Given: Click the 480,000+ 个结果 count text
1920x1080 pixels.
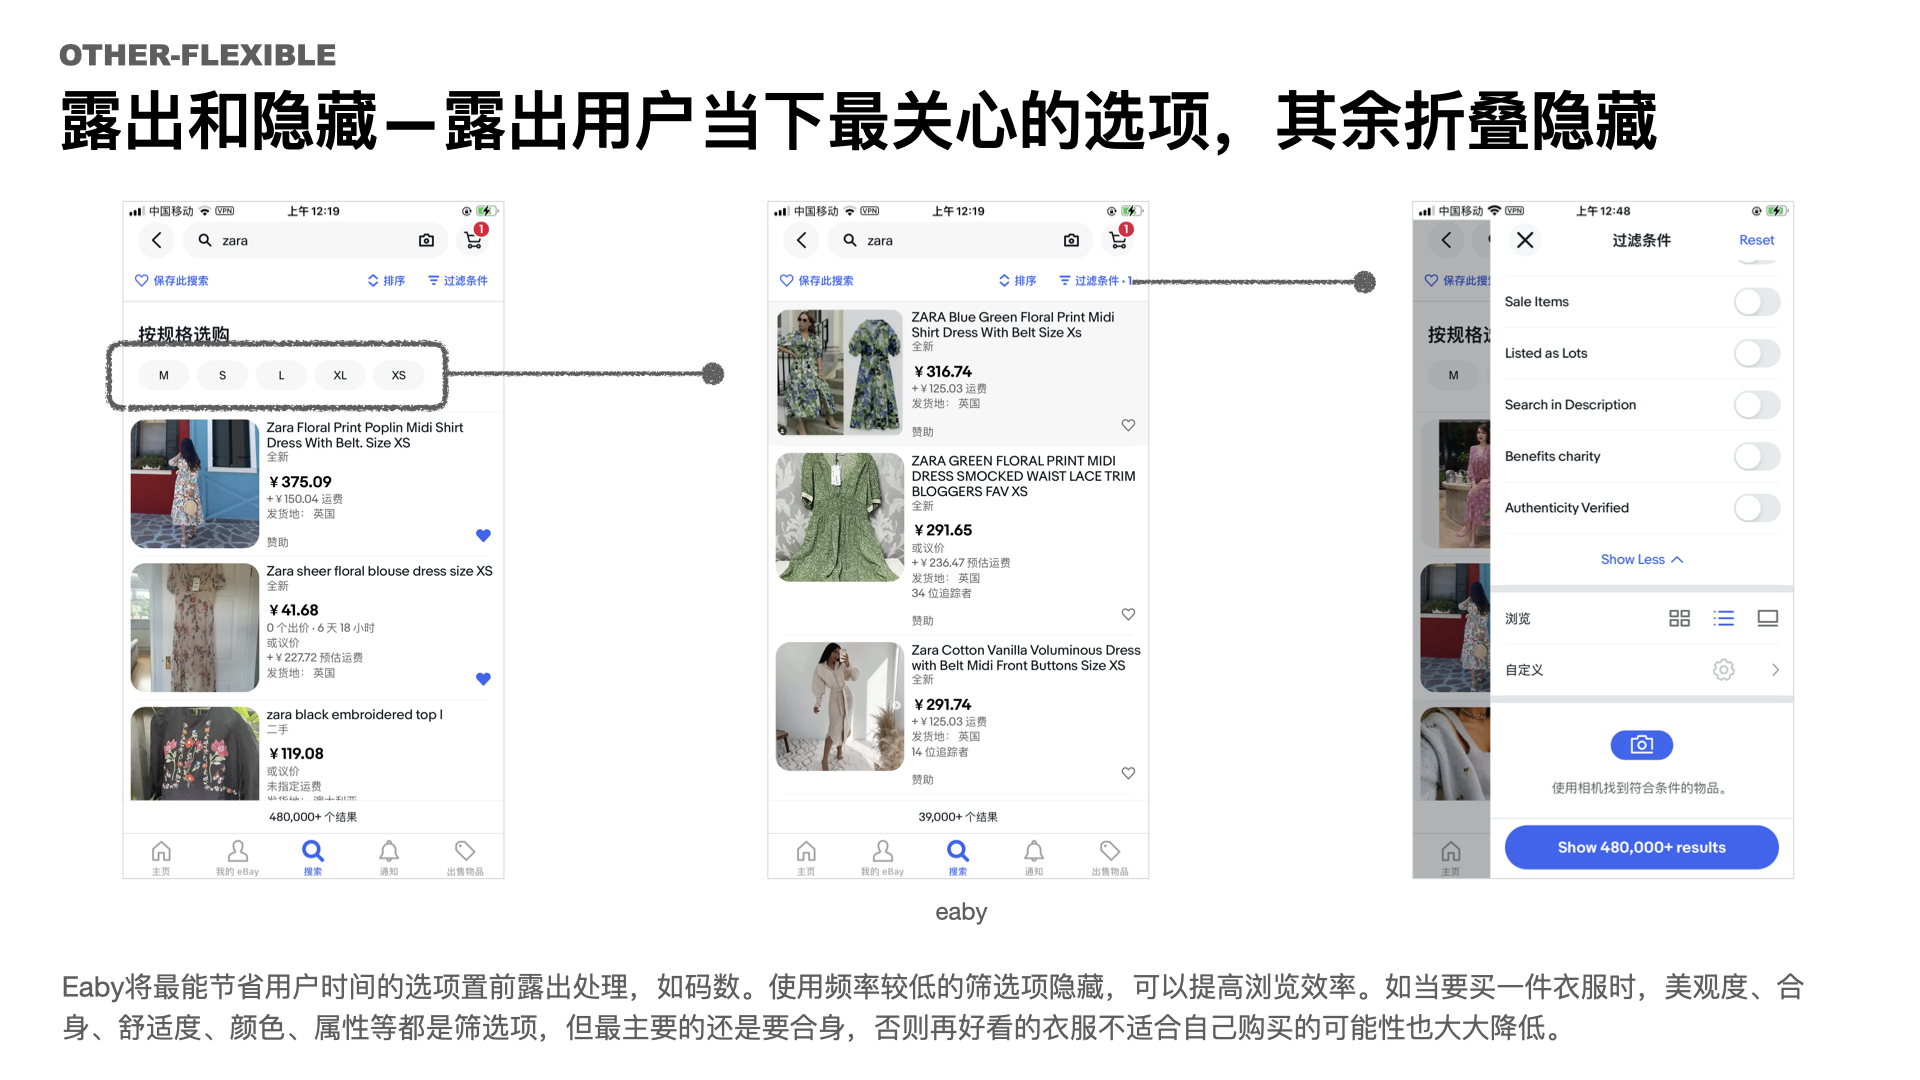Looking at the screenshot, I should click(313, 817).
